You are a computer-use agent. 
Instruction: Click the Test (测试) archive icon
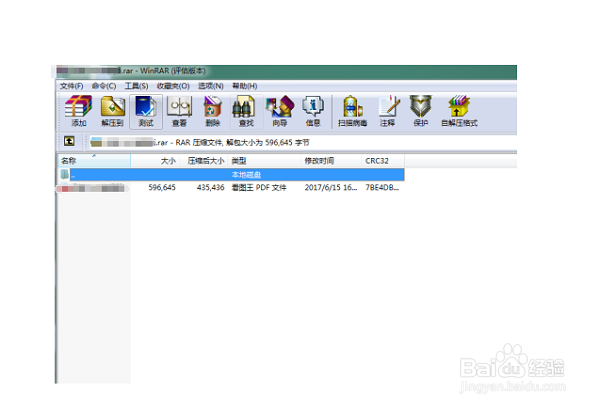pyautogui.click(x=146, y=111)
